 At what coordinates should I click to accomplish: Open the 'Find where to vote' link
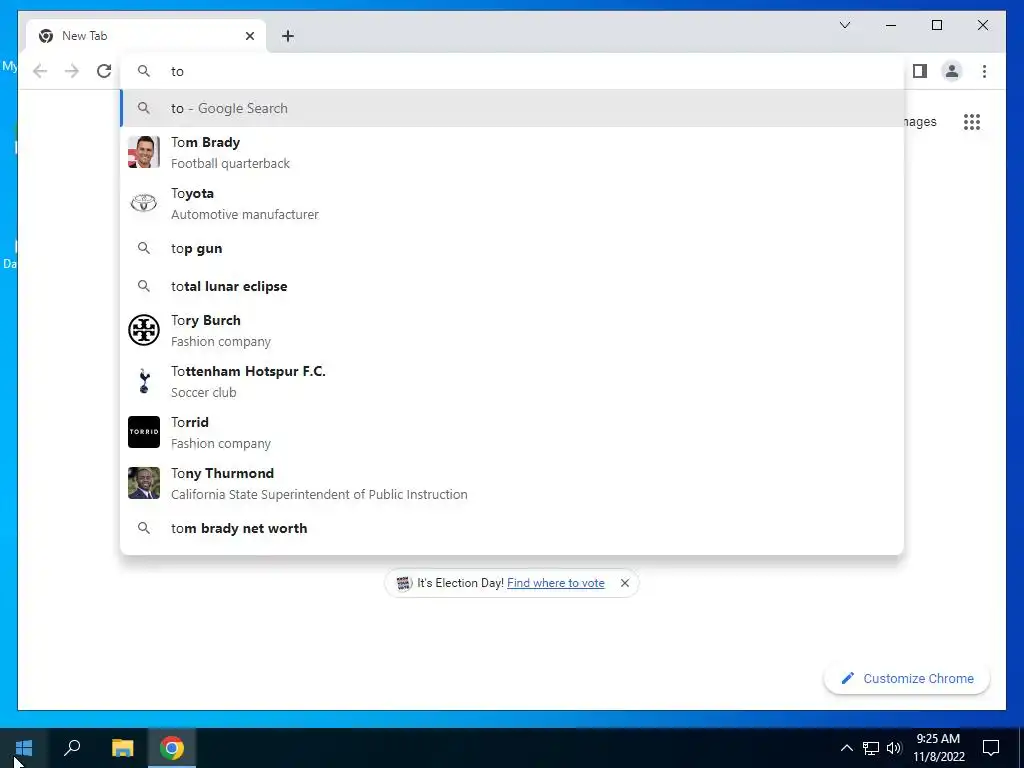556,583
